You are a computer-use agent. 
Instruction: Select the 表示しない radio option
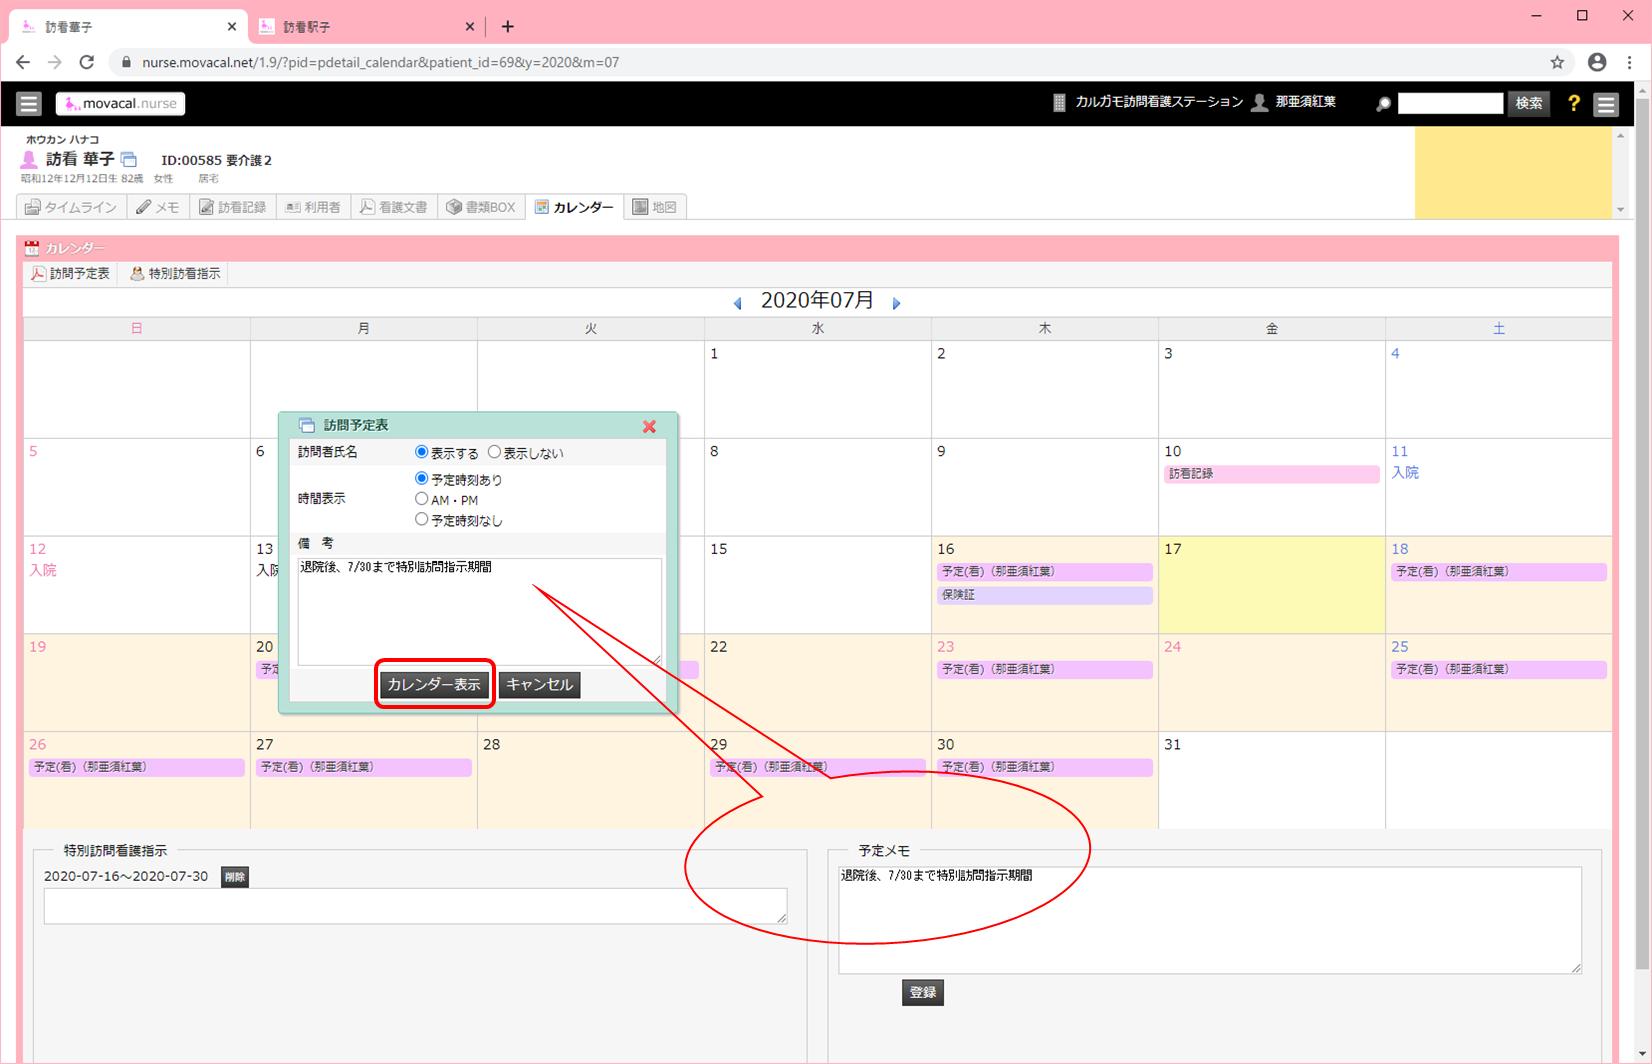(494, 453)
